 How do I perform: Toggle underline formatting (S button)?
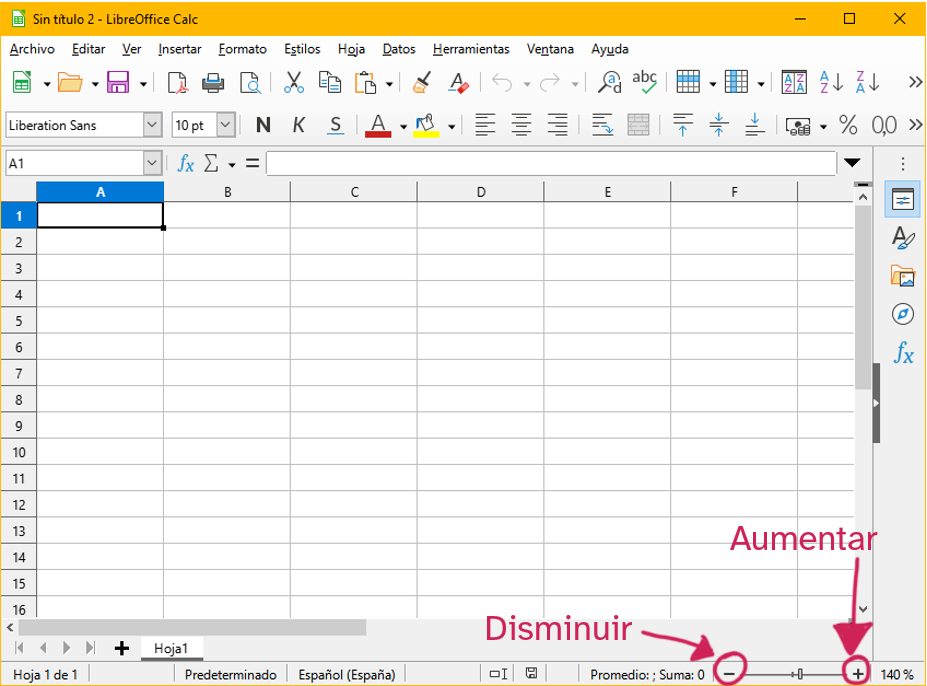point(335,125)
